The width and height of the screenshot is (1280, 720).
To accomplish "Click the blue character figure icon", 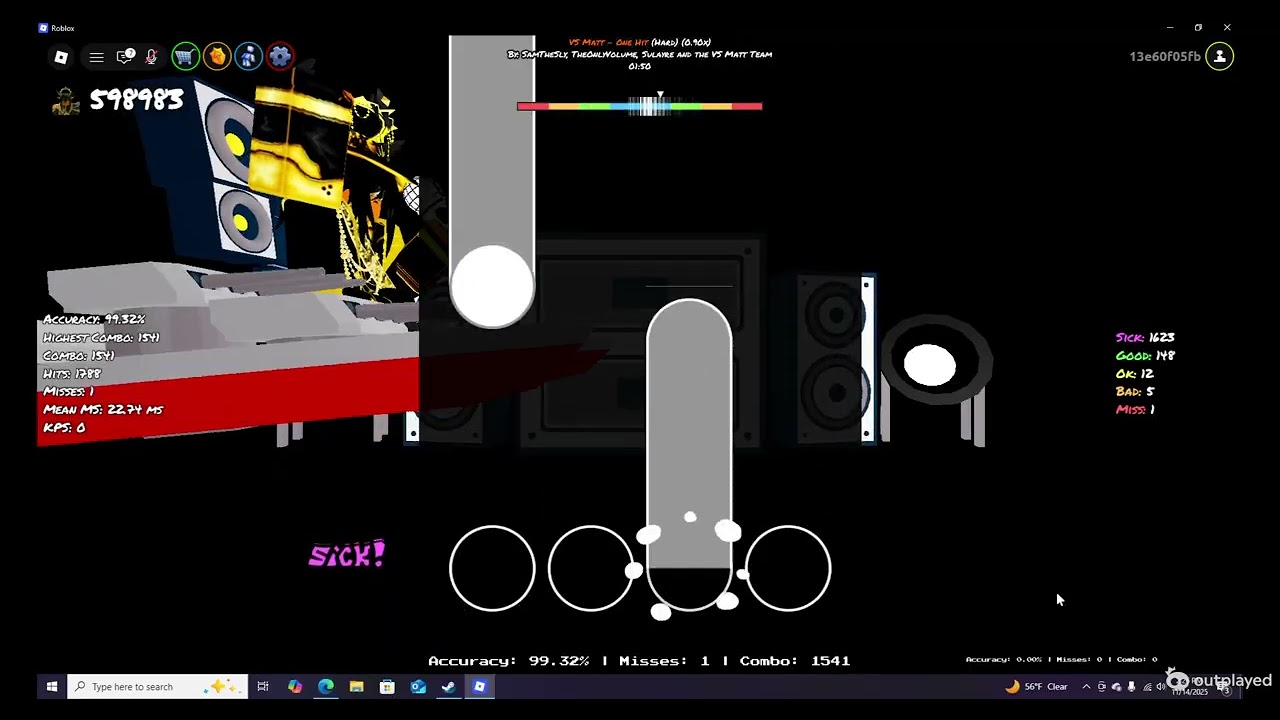I will [248, 57].
